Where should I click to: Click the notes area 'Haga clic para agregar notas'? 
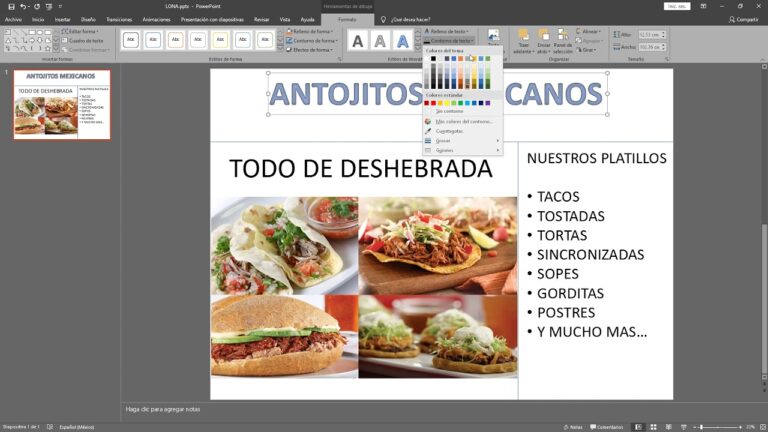pos(163,409)
